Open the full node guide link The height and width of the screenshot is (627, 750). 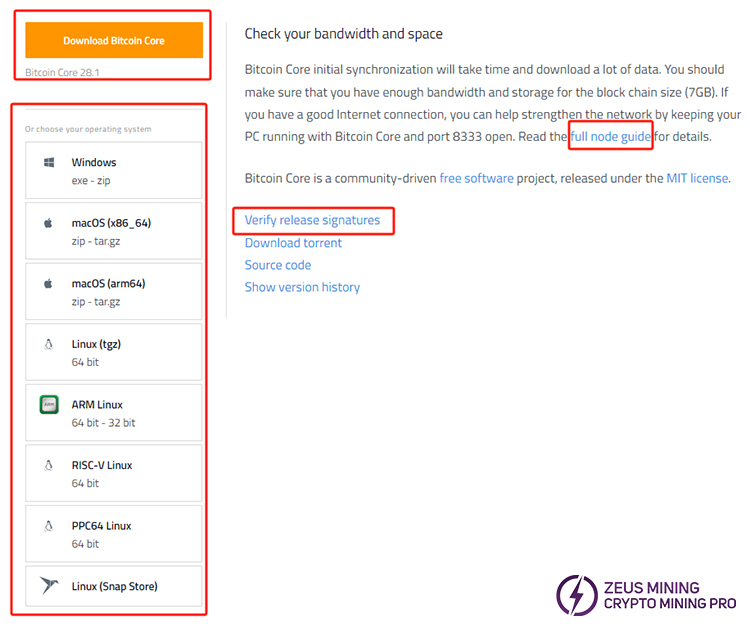(x=611, y=136)
